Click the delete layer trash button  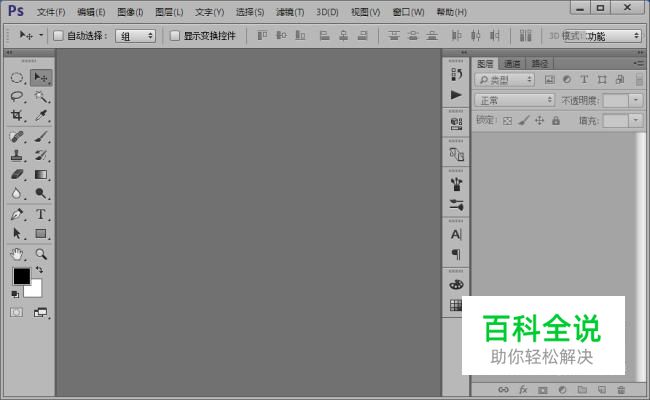click(621, 390)
